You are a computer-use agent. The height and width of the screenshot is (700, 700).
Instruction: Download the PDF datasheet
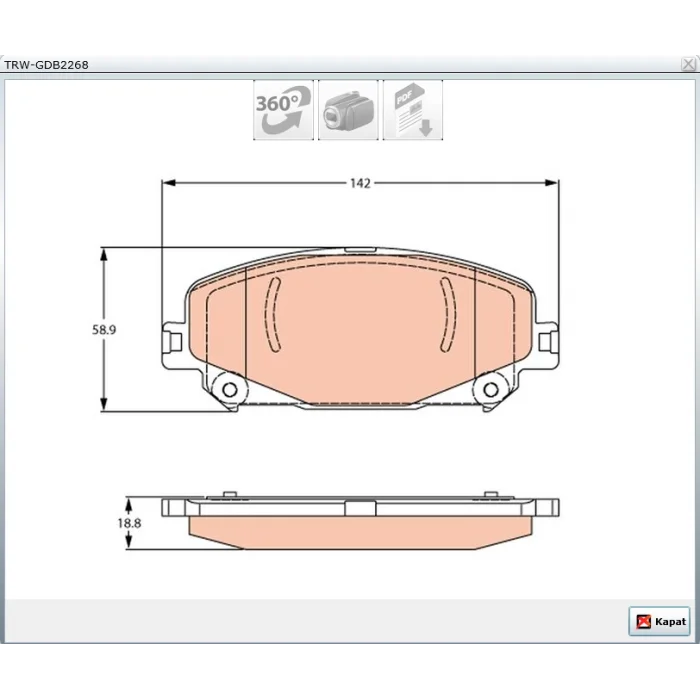point(413,110)
